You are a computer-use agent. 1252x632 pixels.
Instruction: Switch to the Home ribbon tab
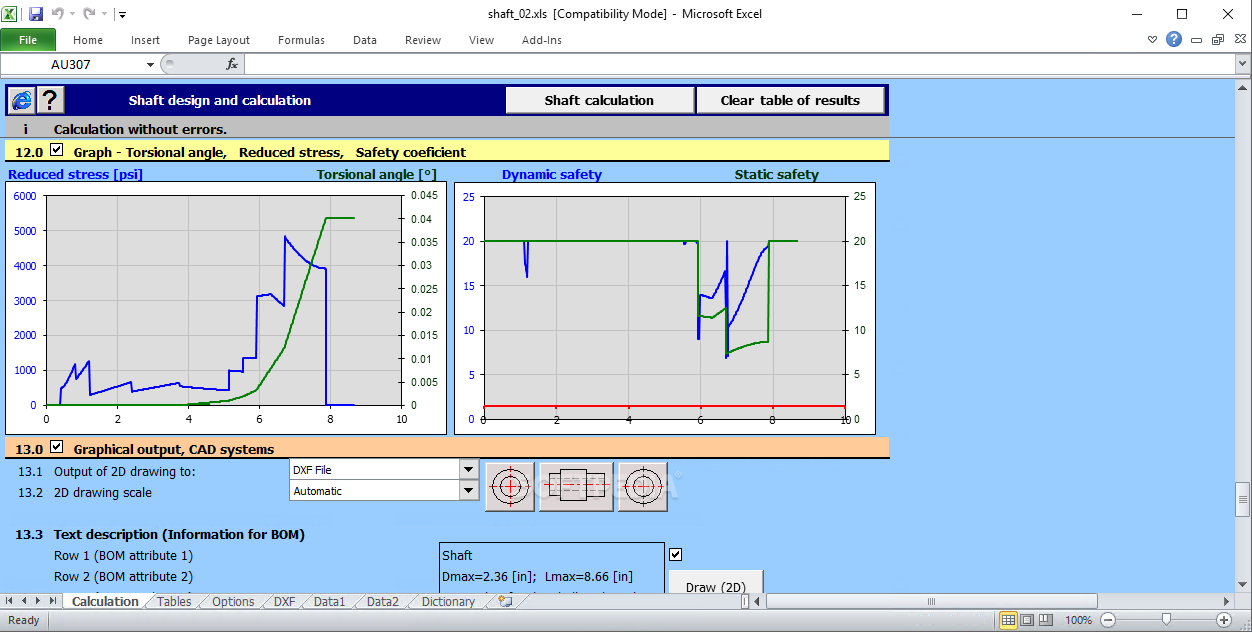(x=88, y=40)
